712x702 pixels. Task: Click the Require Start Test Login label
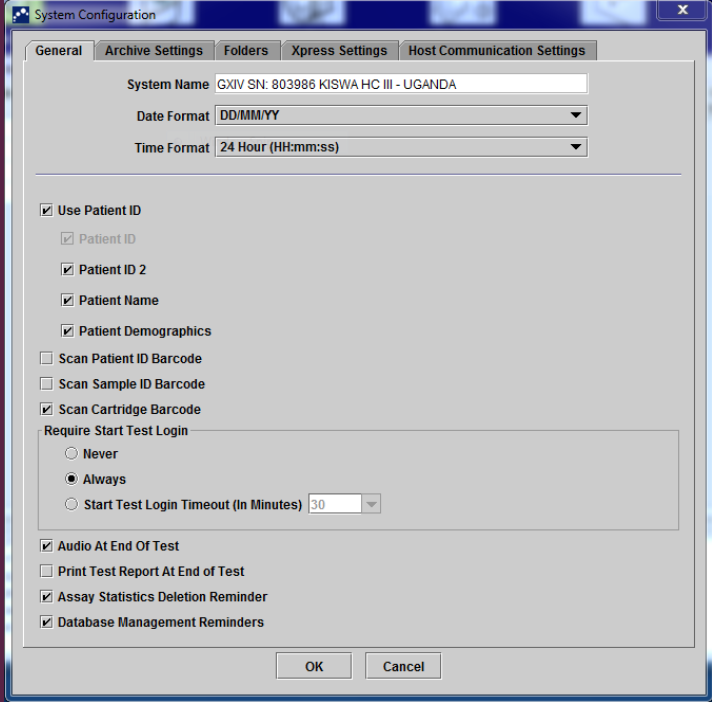tap(116, 430)
